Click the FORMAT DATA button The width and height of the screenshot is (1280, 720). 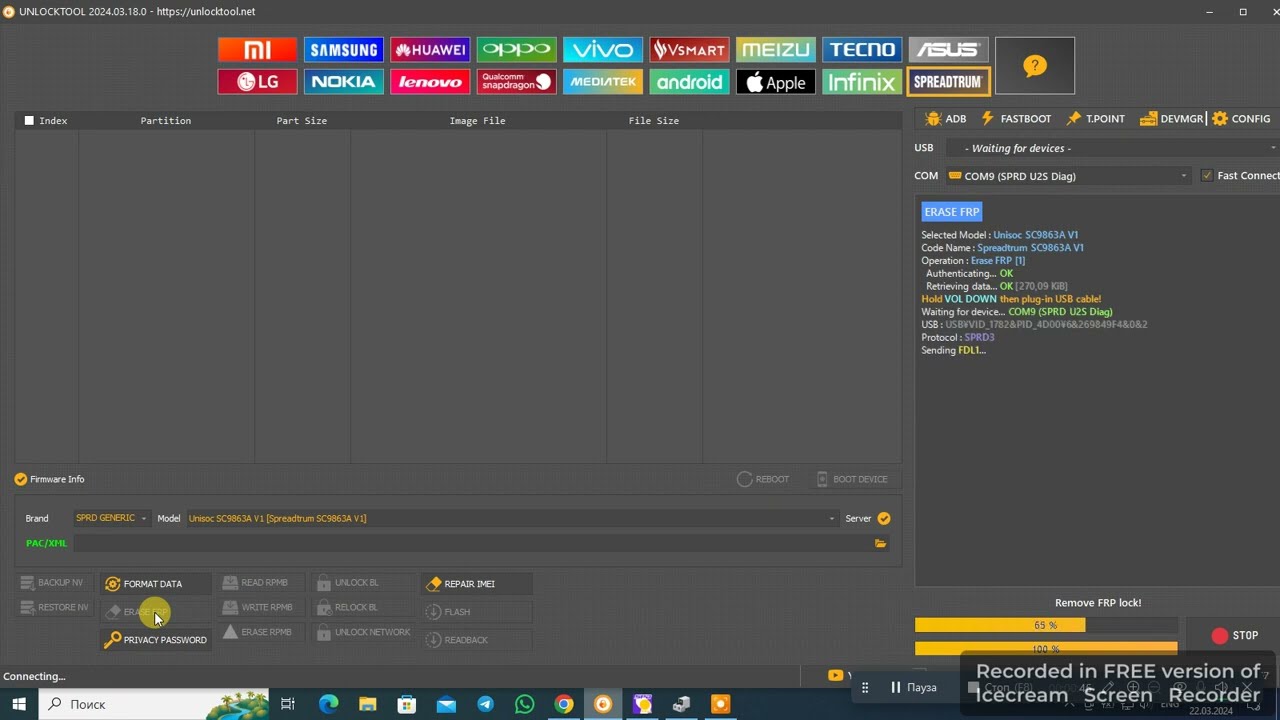pos(144,584)
